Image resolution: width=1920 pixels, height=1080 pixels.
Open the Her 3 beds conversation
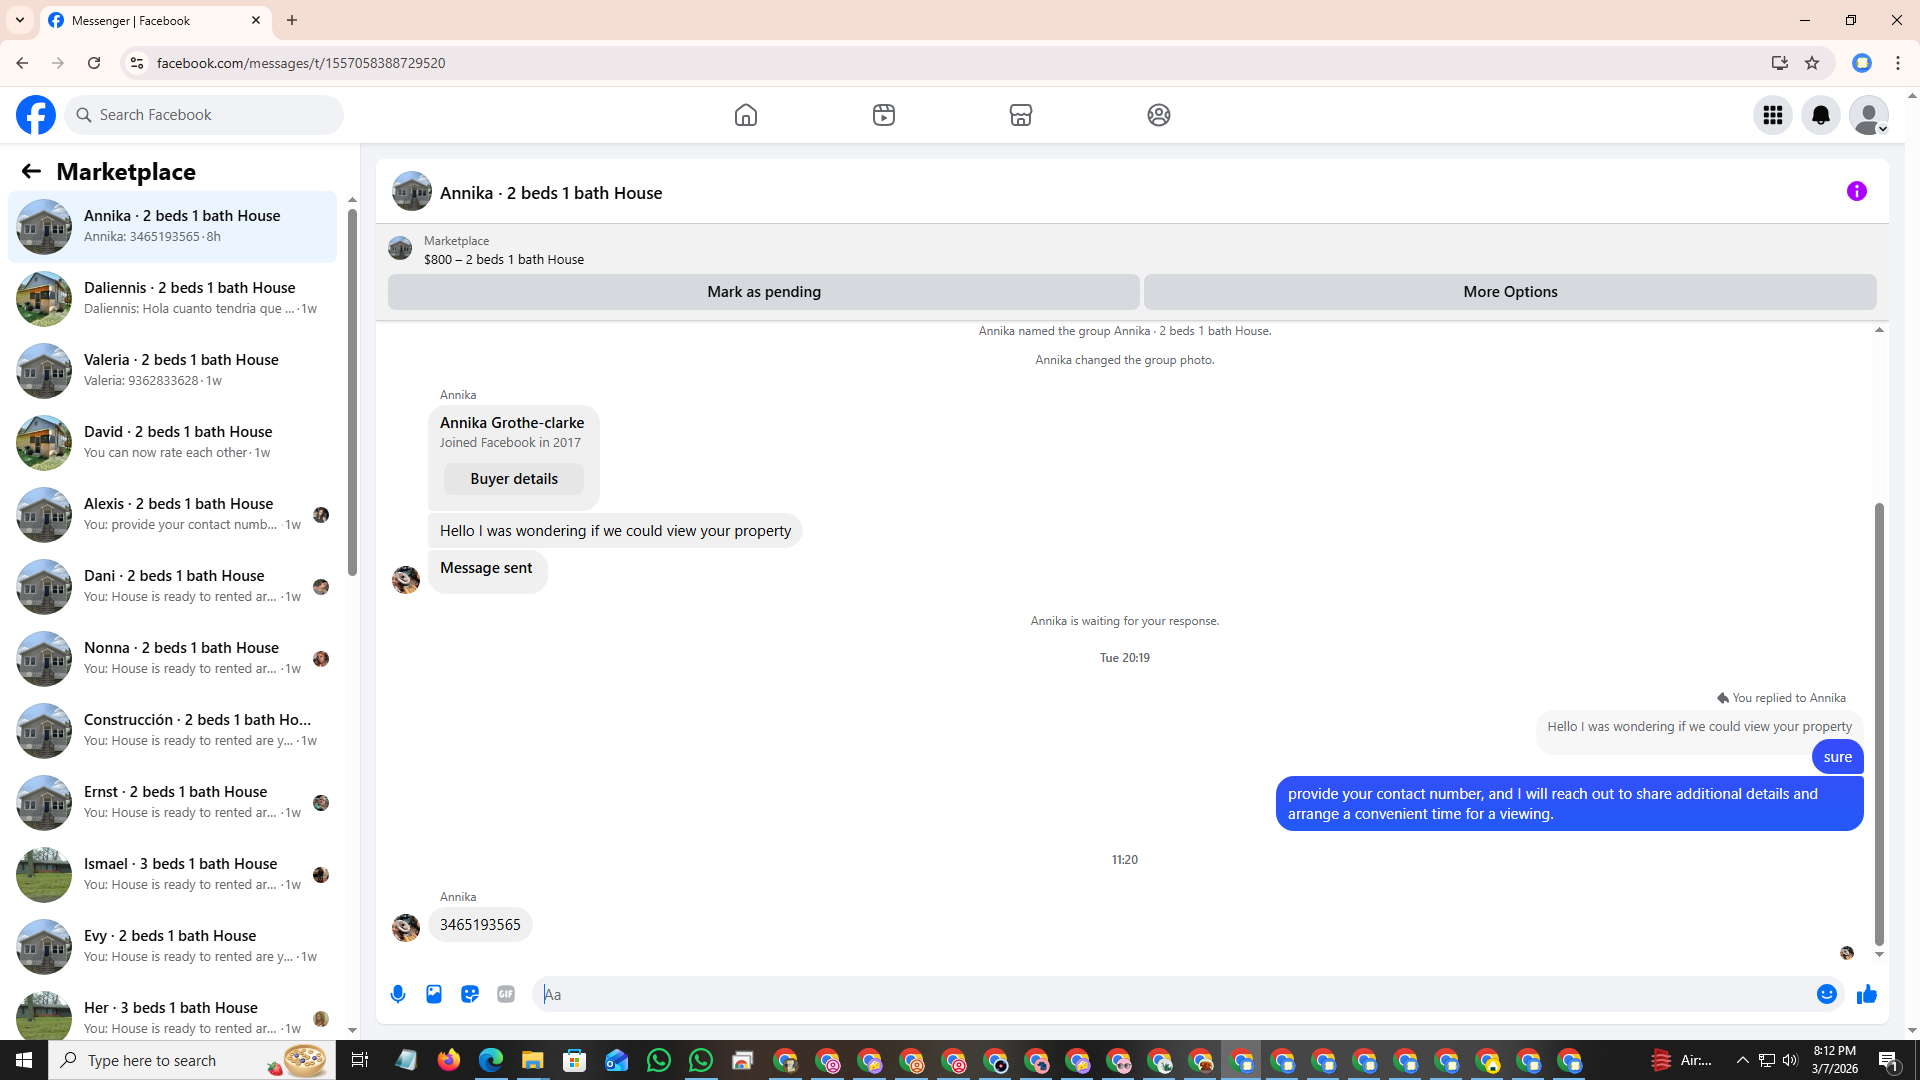pos(172,1012)
